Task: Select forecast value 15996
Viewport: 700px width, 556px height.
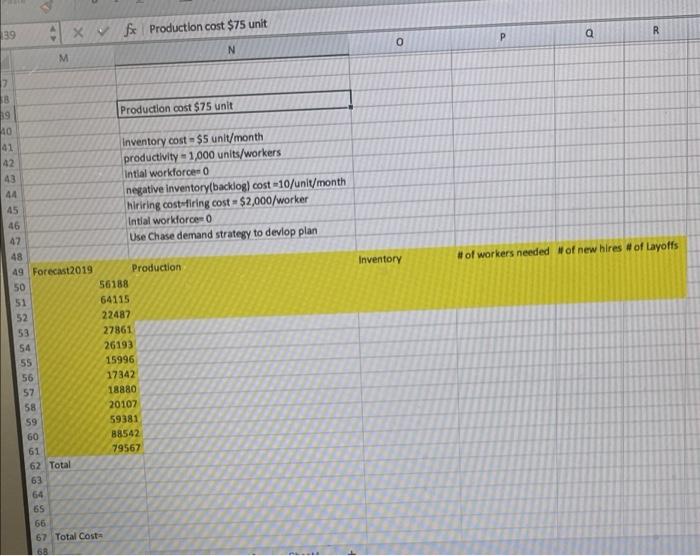Action: tap(120, 359)
